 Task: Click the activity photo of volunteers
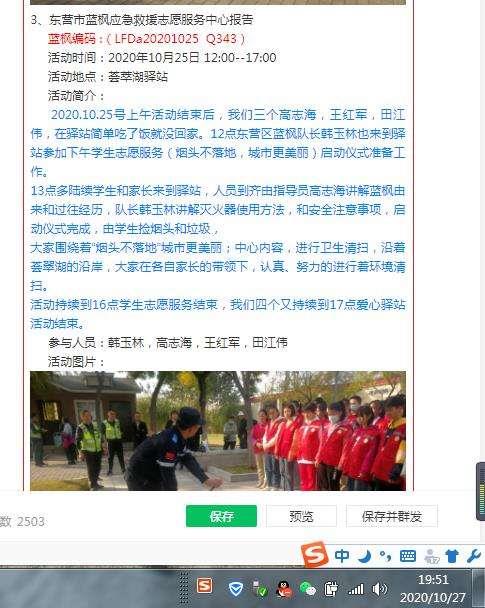coord(218,431)
